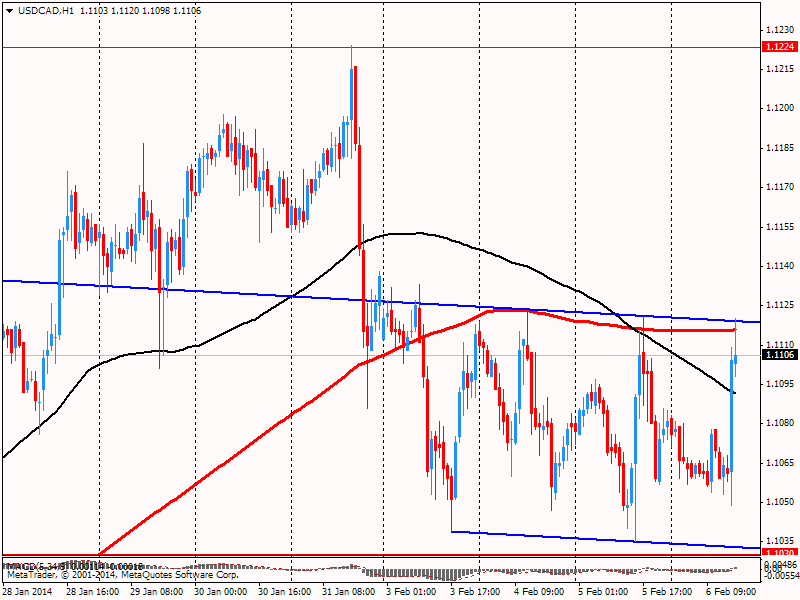
Task: Click the 1.1140 price axis label
Action: pos(780,266)
